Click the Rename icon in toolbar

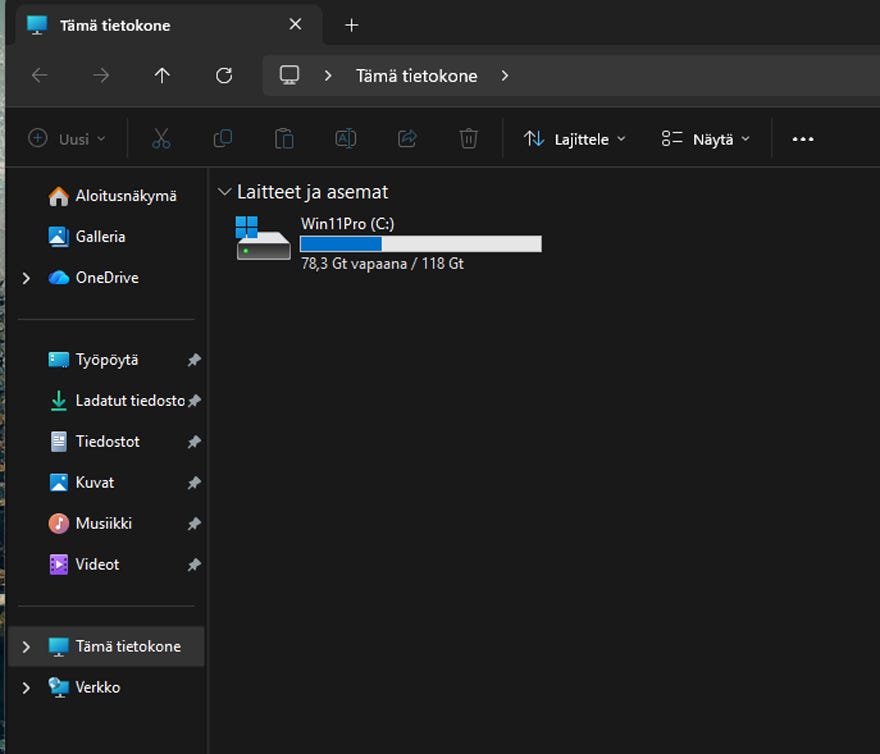pyautogui.click(x=346, y=139)
